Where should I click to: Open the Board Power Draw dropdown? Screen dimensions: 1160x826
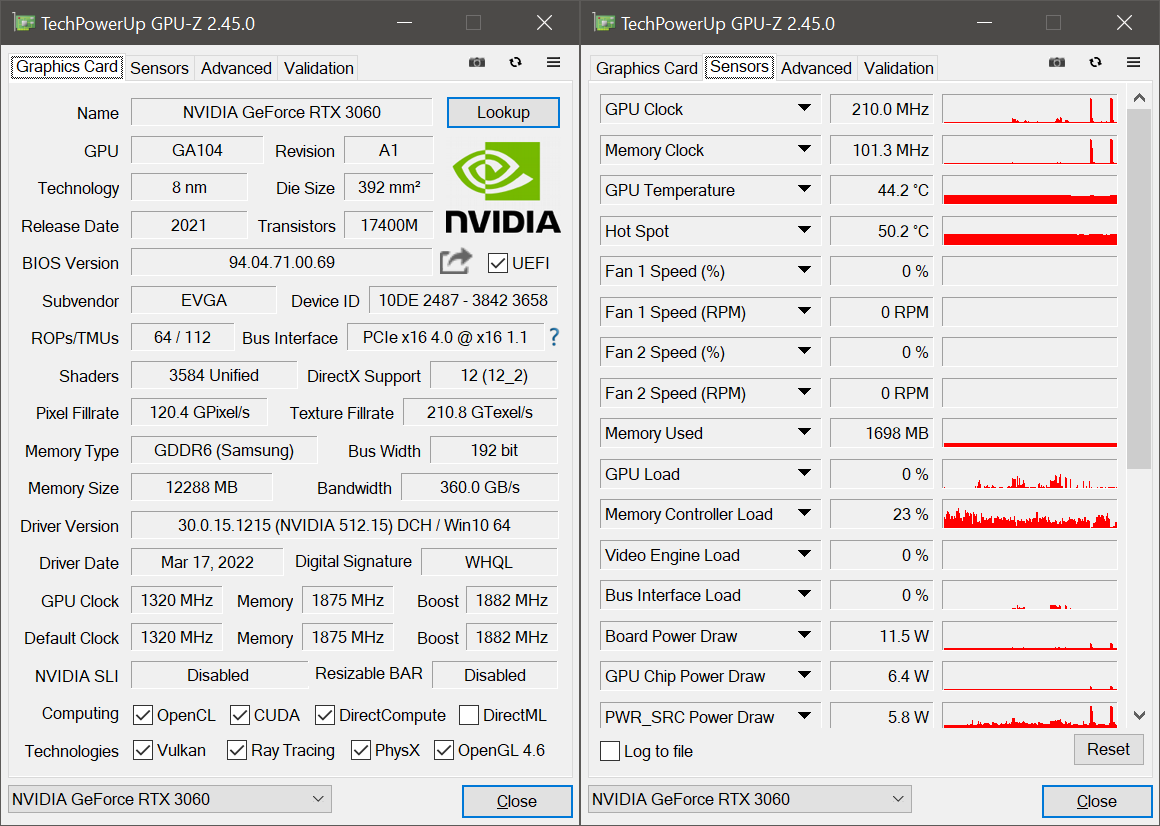pyautogui.click(x=804, y=635)
